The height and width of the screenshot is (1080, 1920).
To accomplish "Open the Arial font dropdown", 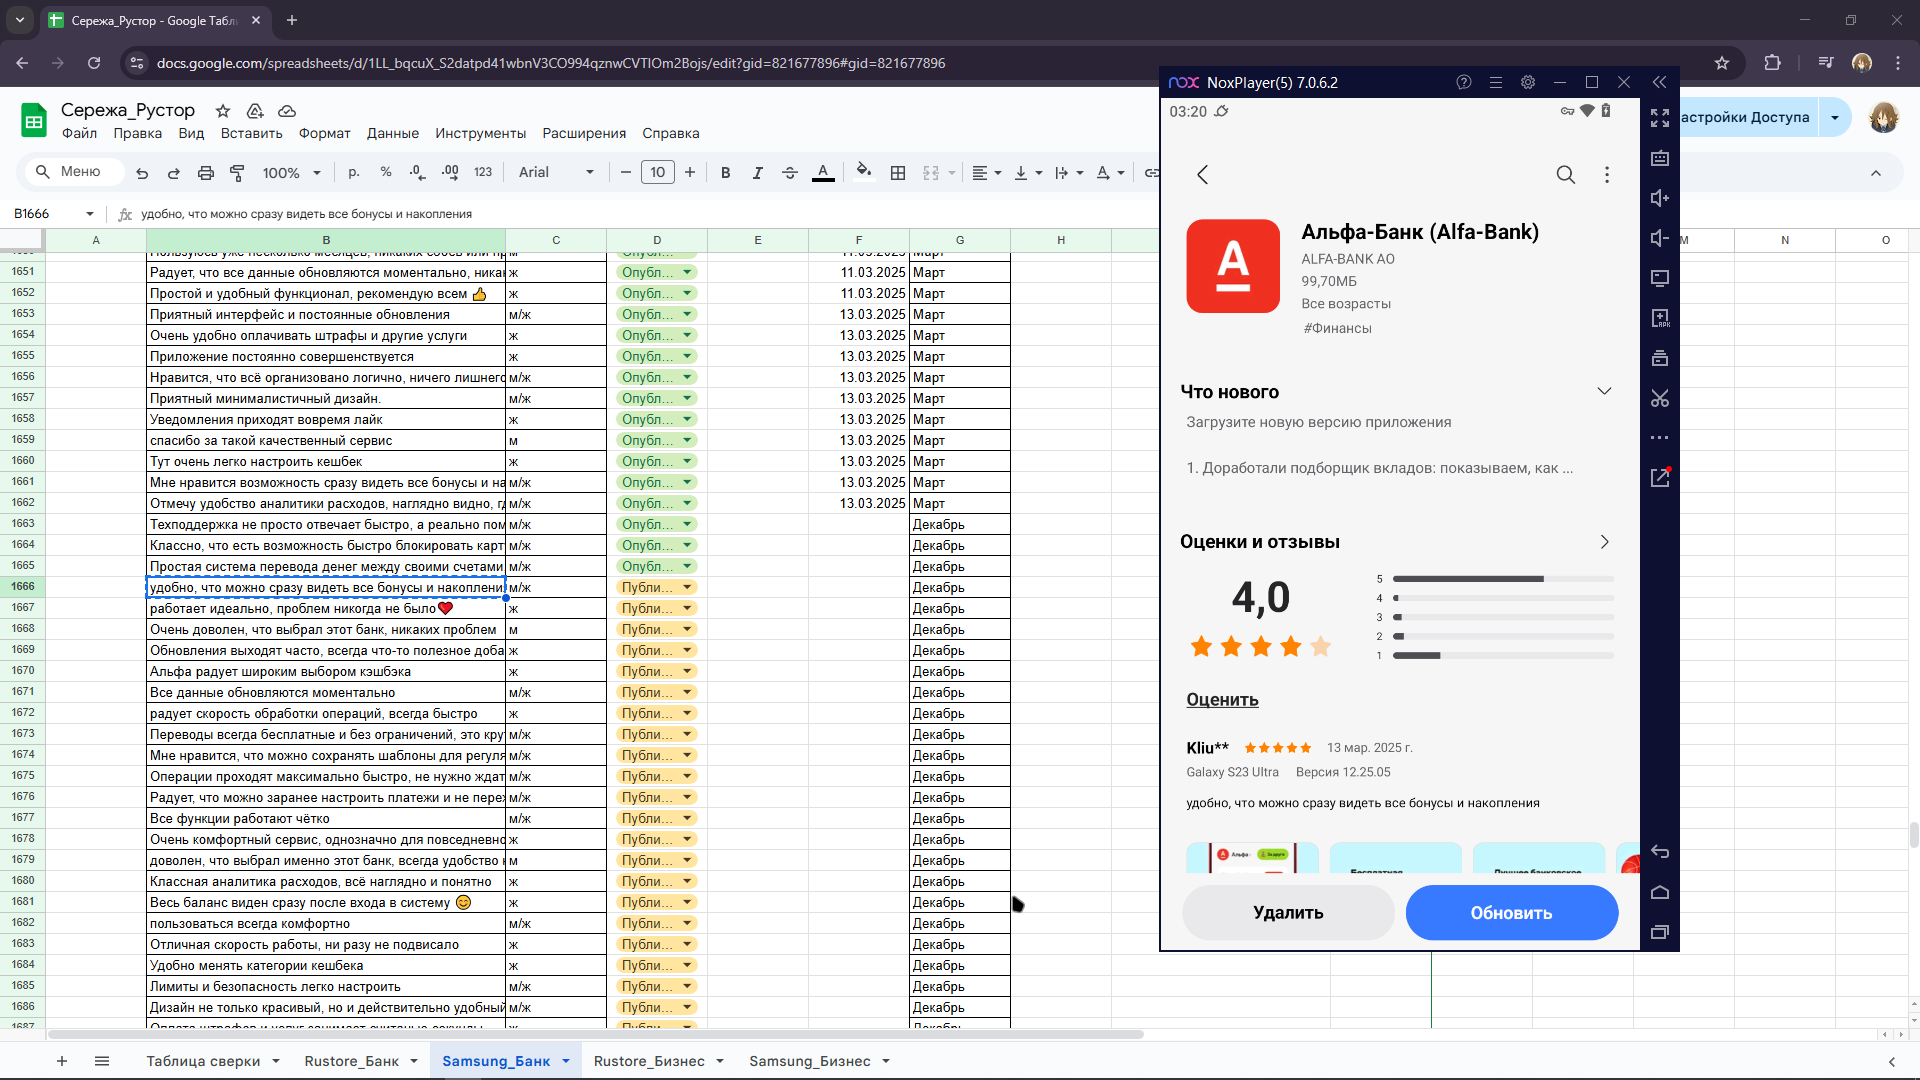I will pyautogui.click(x=556, y=172).
